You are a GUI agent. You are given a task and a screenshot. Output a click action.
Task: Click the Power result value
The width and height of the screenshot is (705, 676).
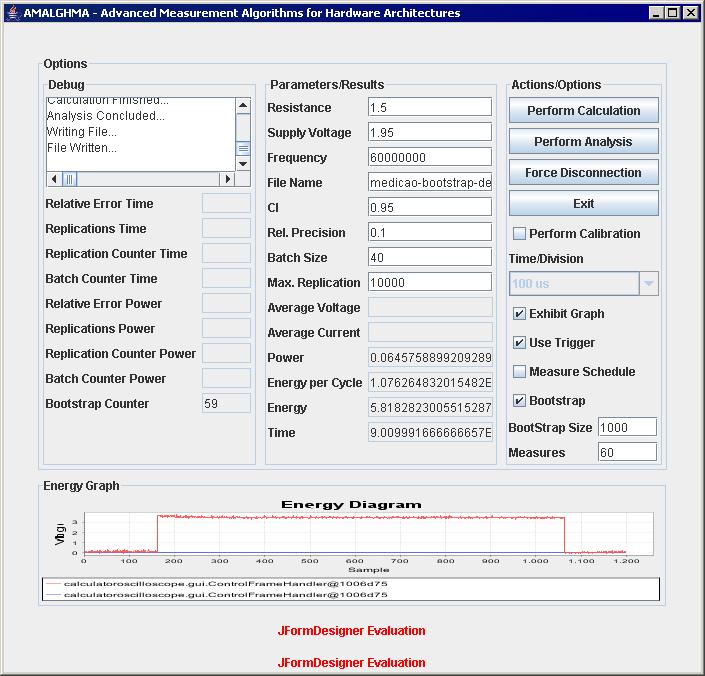click(x=430, y=357)
